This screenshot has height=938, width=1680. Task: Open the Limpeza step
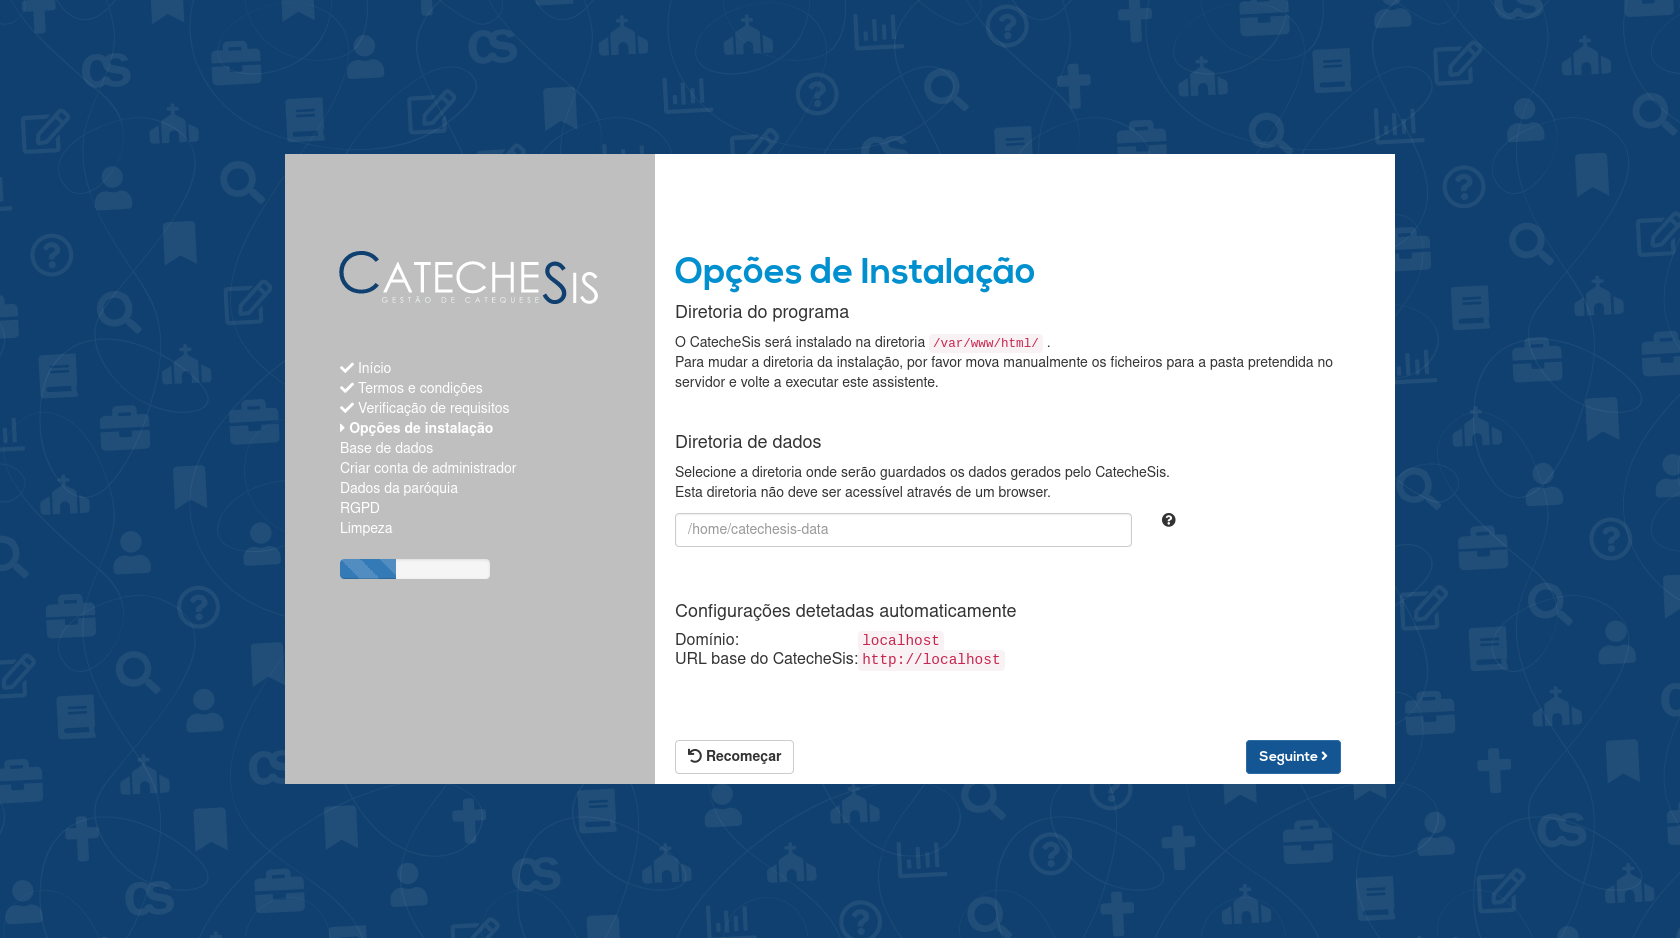(365, 528)
